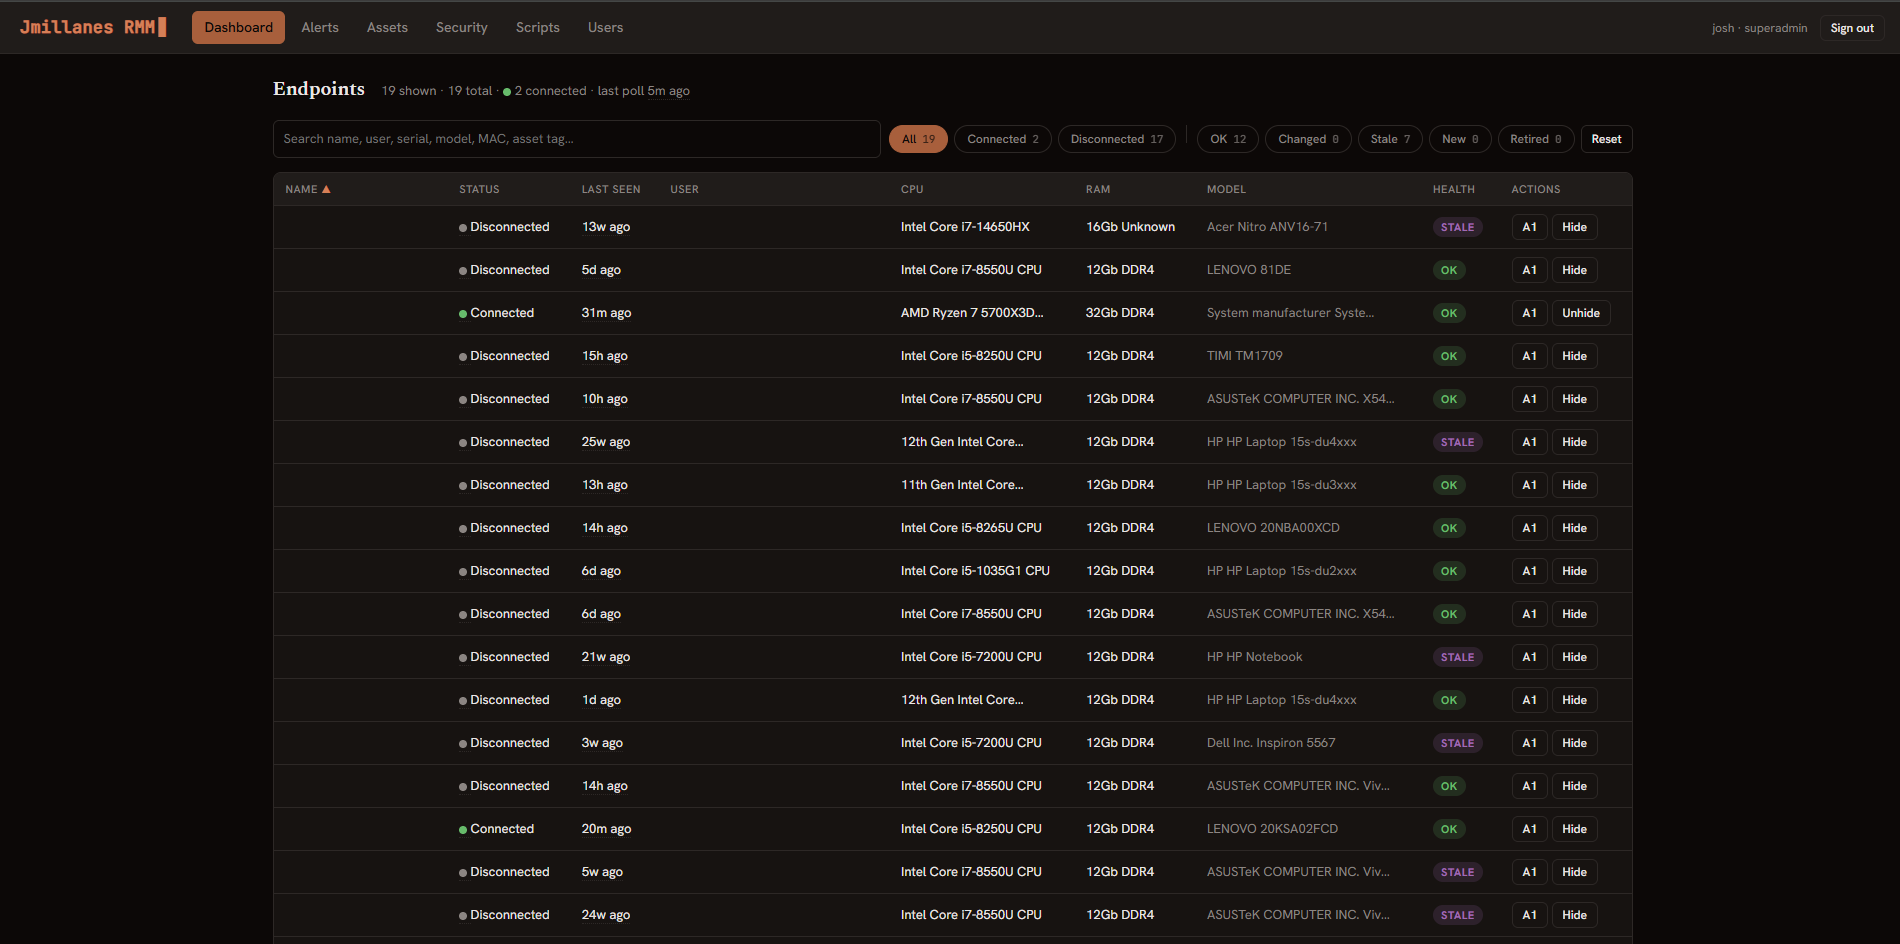Click the last poll 5m ago text
This screenshot has height=944, width=1900.
[644, 91]
